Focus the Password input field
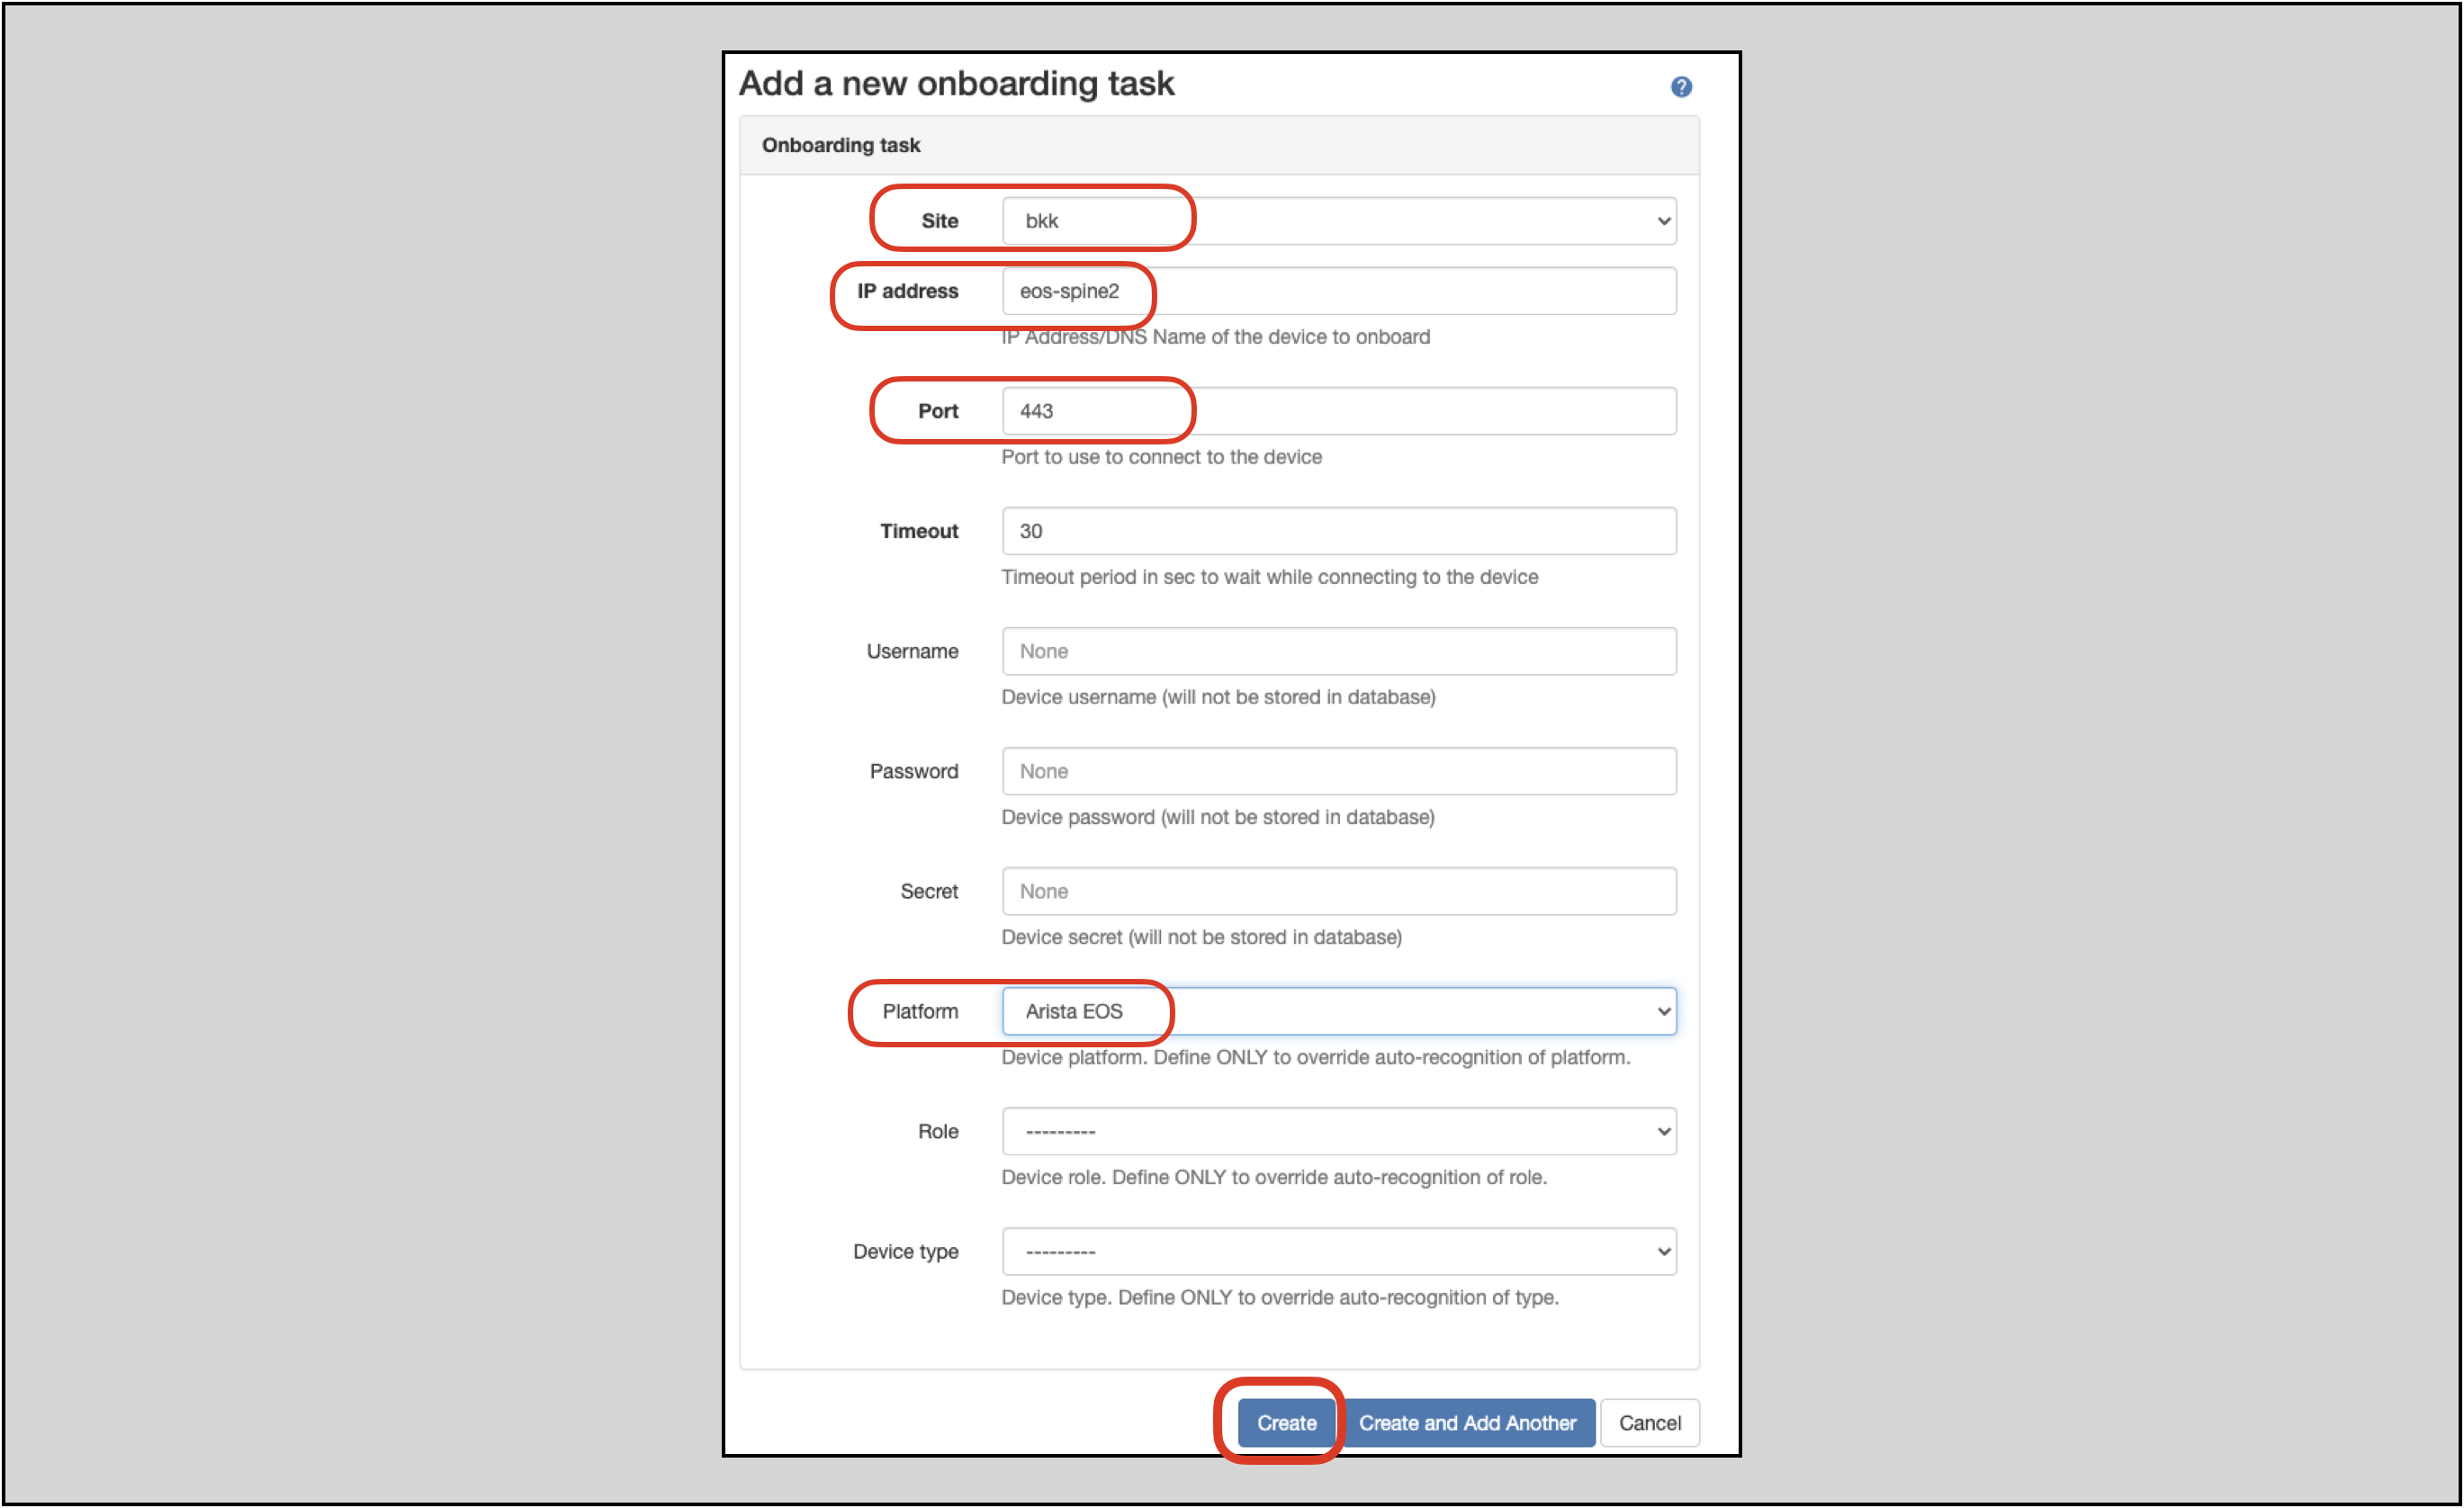Image resolution: width=2464 pixels, height=1508 pixels. [1339, 771]
